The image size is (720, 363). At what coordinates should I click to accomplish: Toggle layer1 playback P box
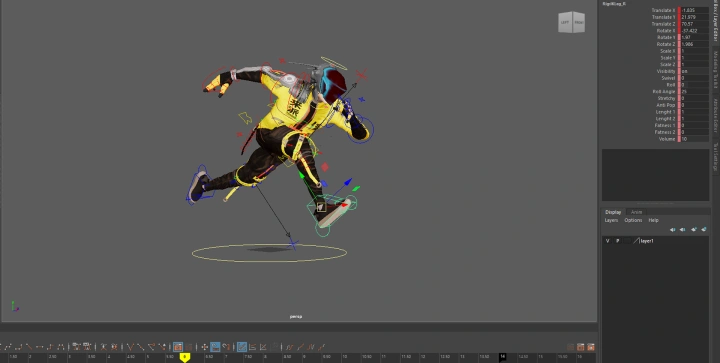click(x=618, y=241)
